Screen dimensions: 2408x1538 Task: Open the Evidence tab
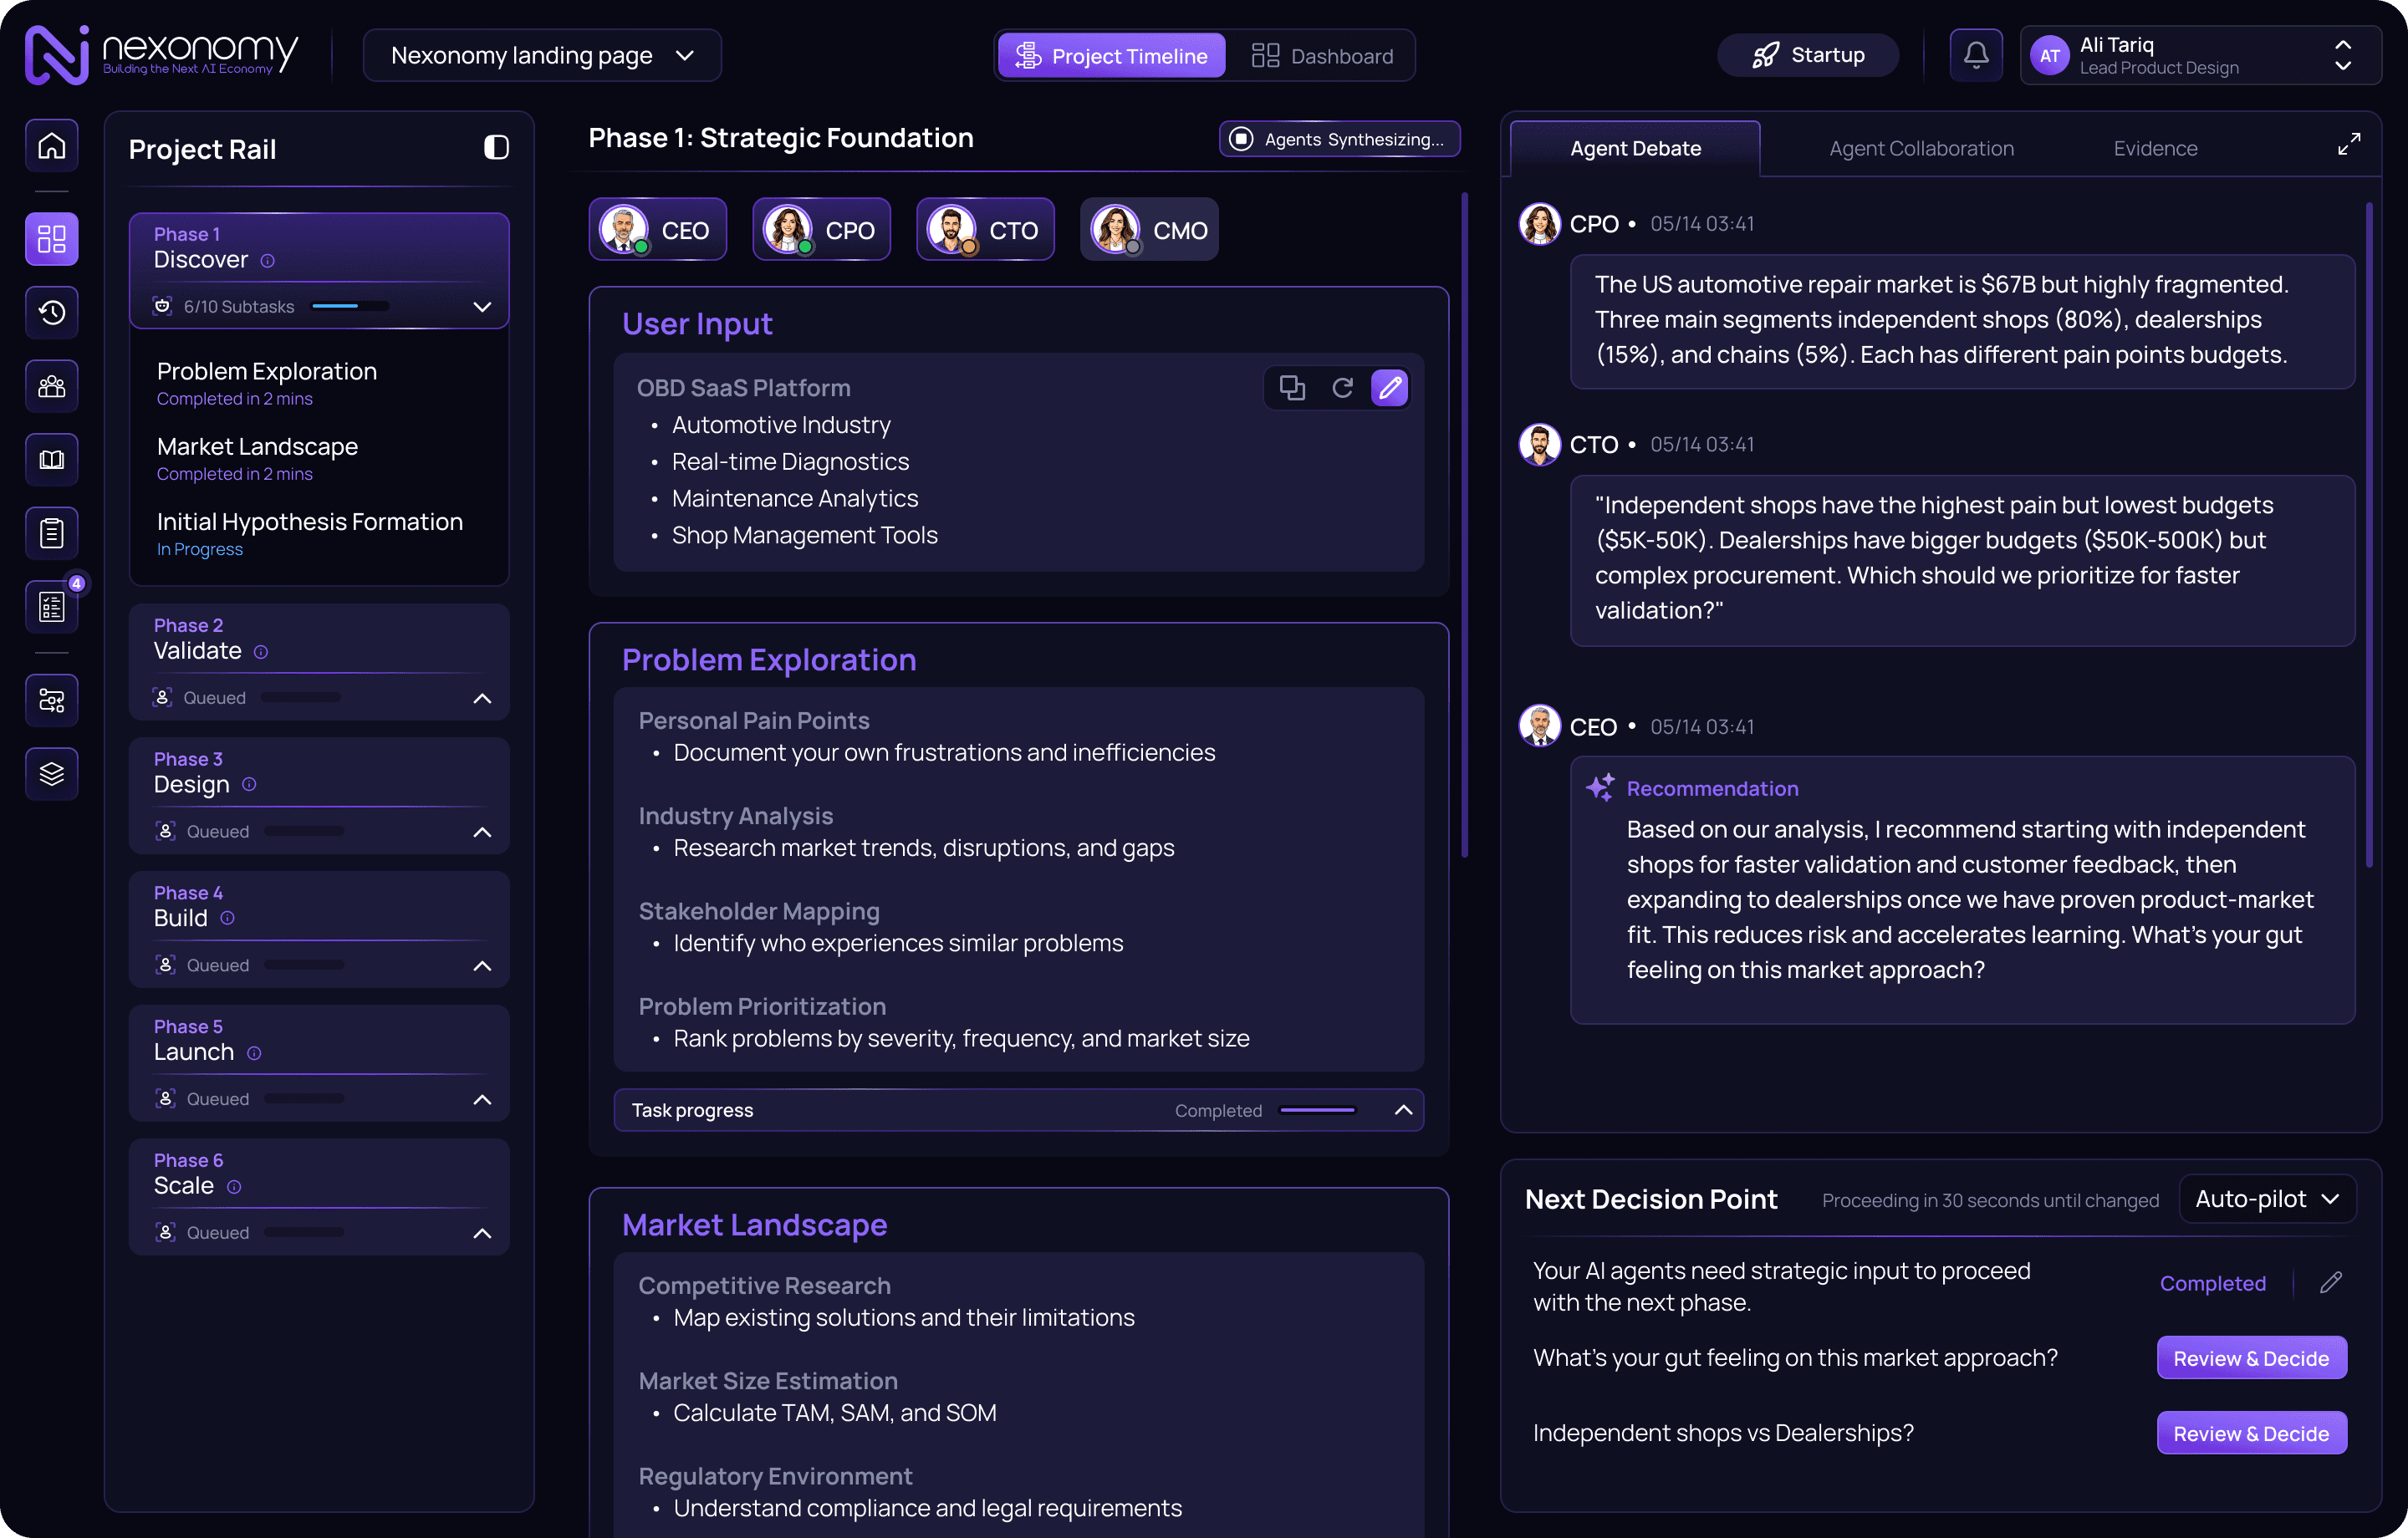point(2155,148)
